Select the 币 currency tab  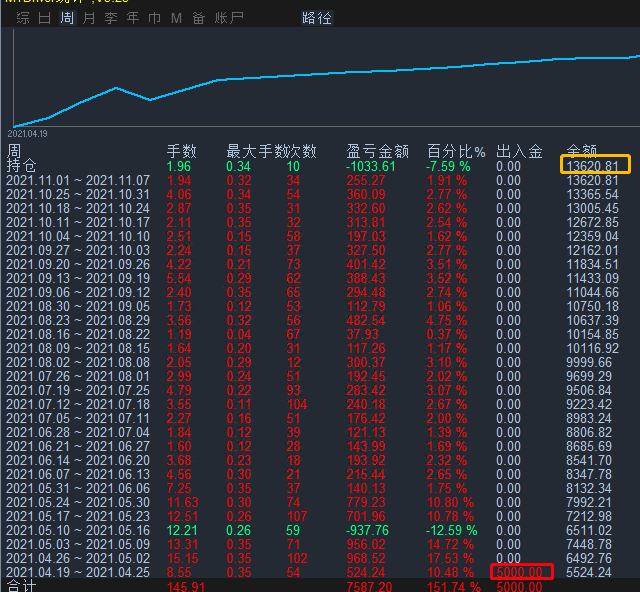[x=155, y=18]
